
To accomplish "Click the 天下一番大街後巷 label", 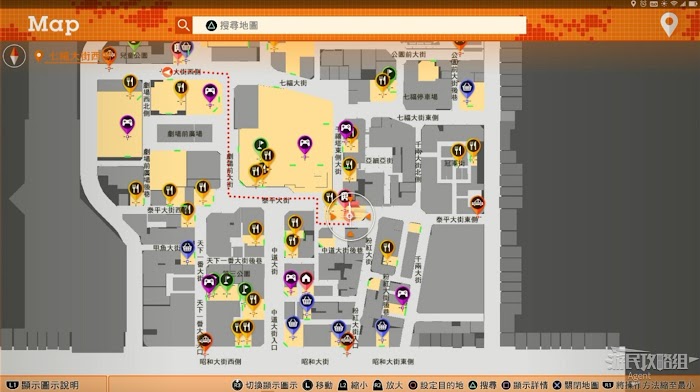I will click(234, 260).
